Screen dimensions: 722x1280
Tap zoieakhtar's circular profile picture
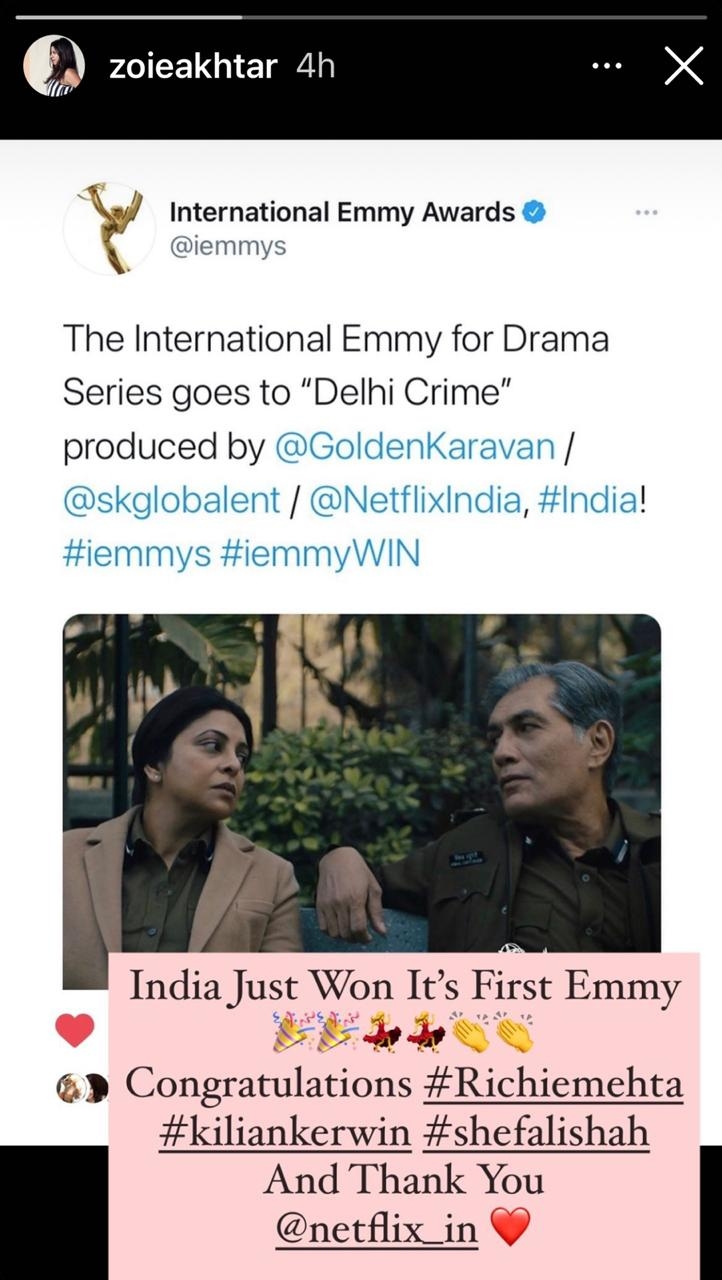click(55, 64)
